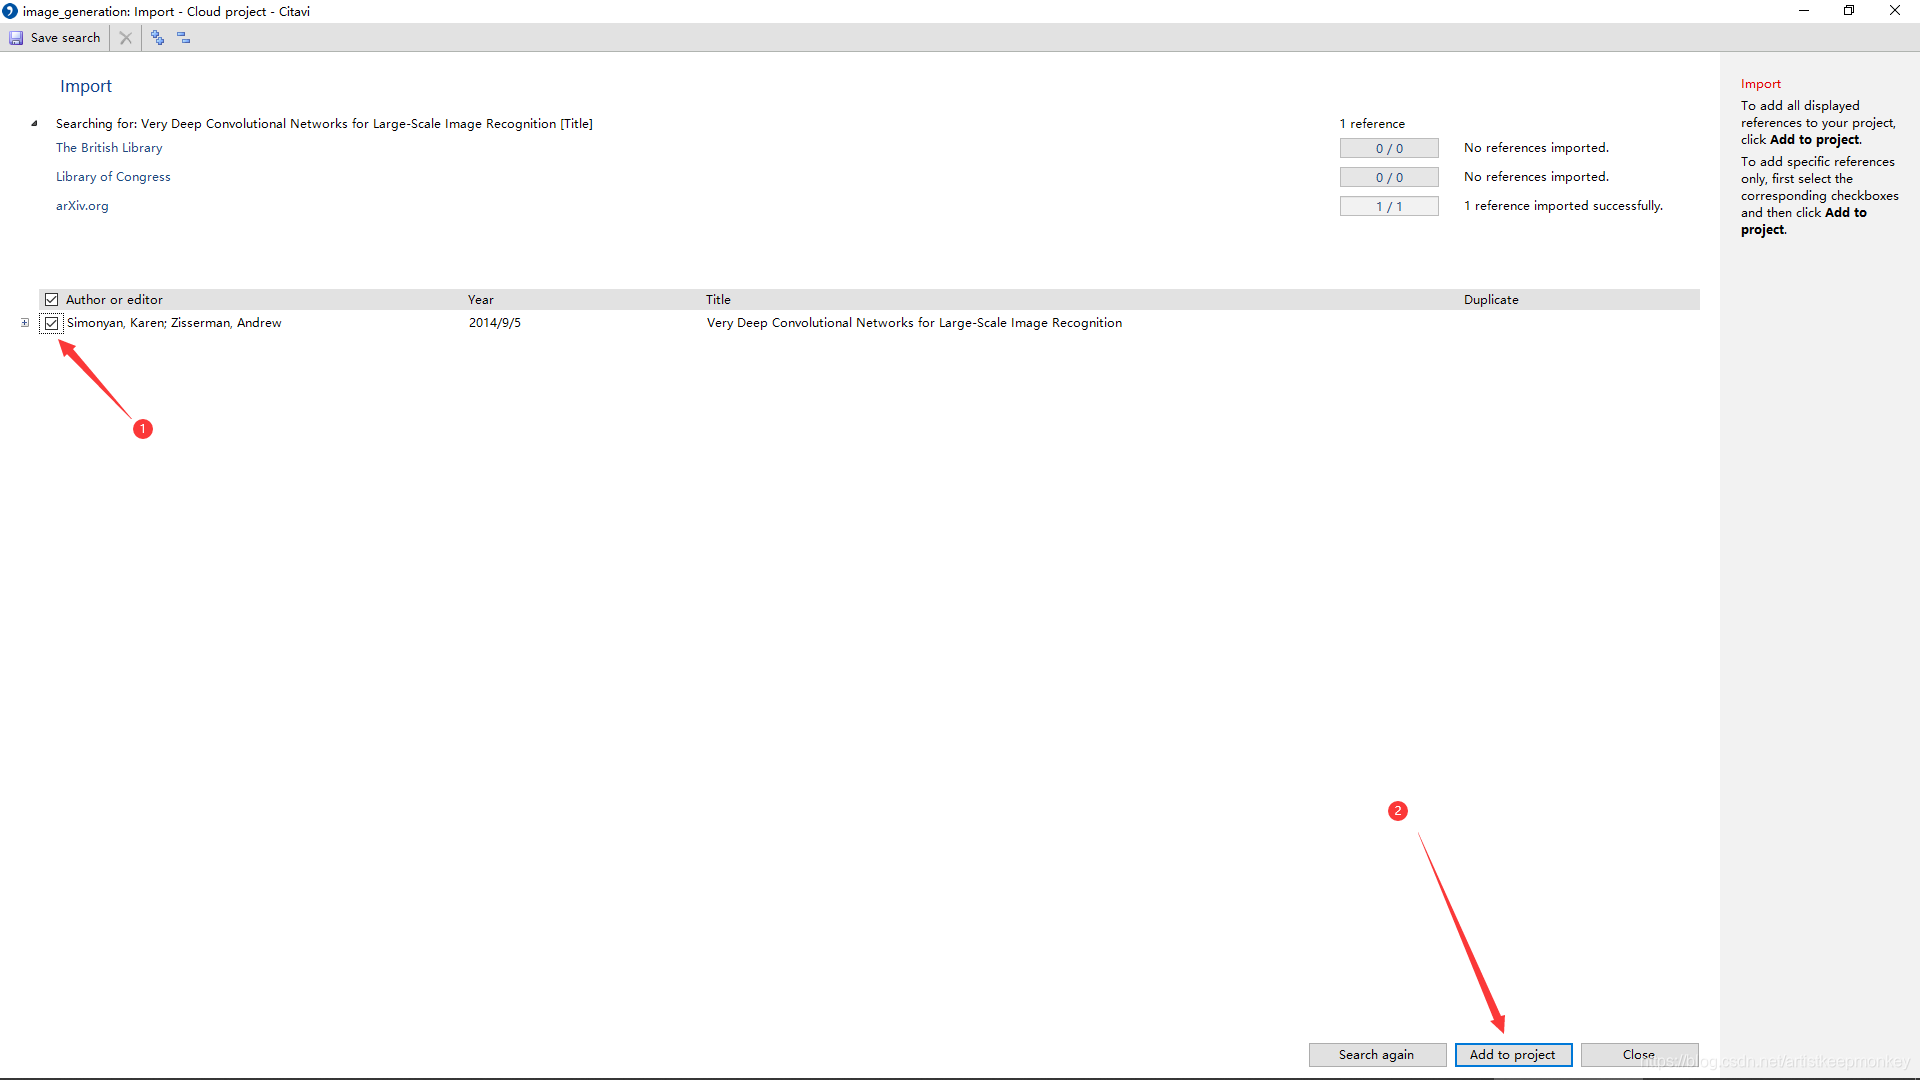Click the Duplicate column header

1491,300
